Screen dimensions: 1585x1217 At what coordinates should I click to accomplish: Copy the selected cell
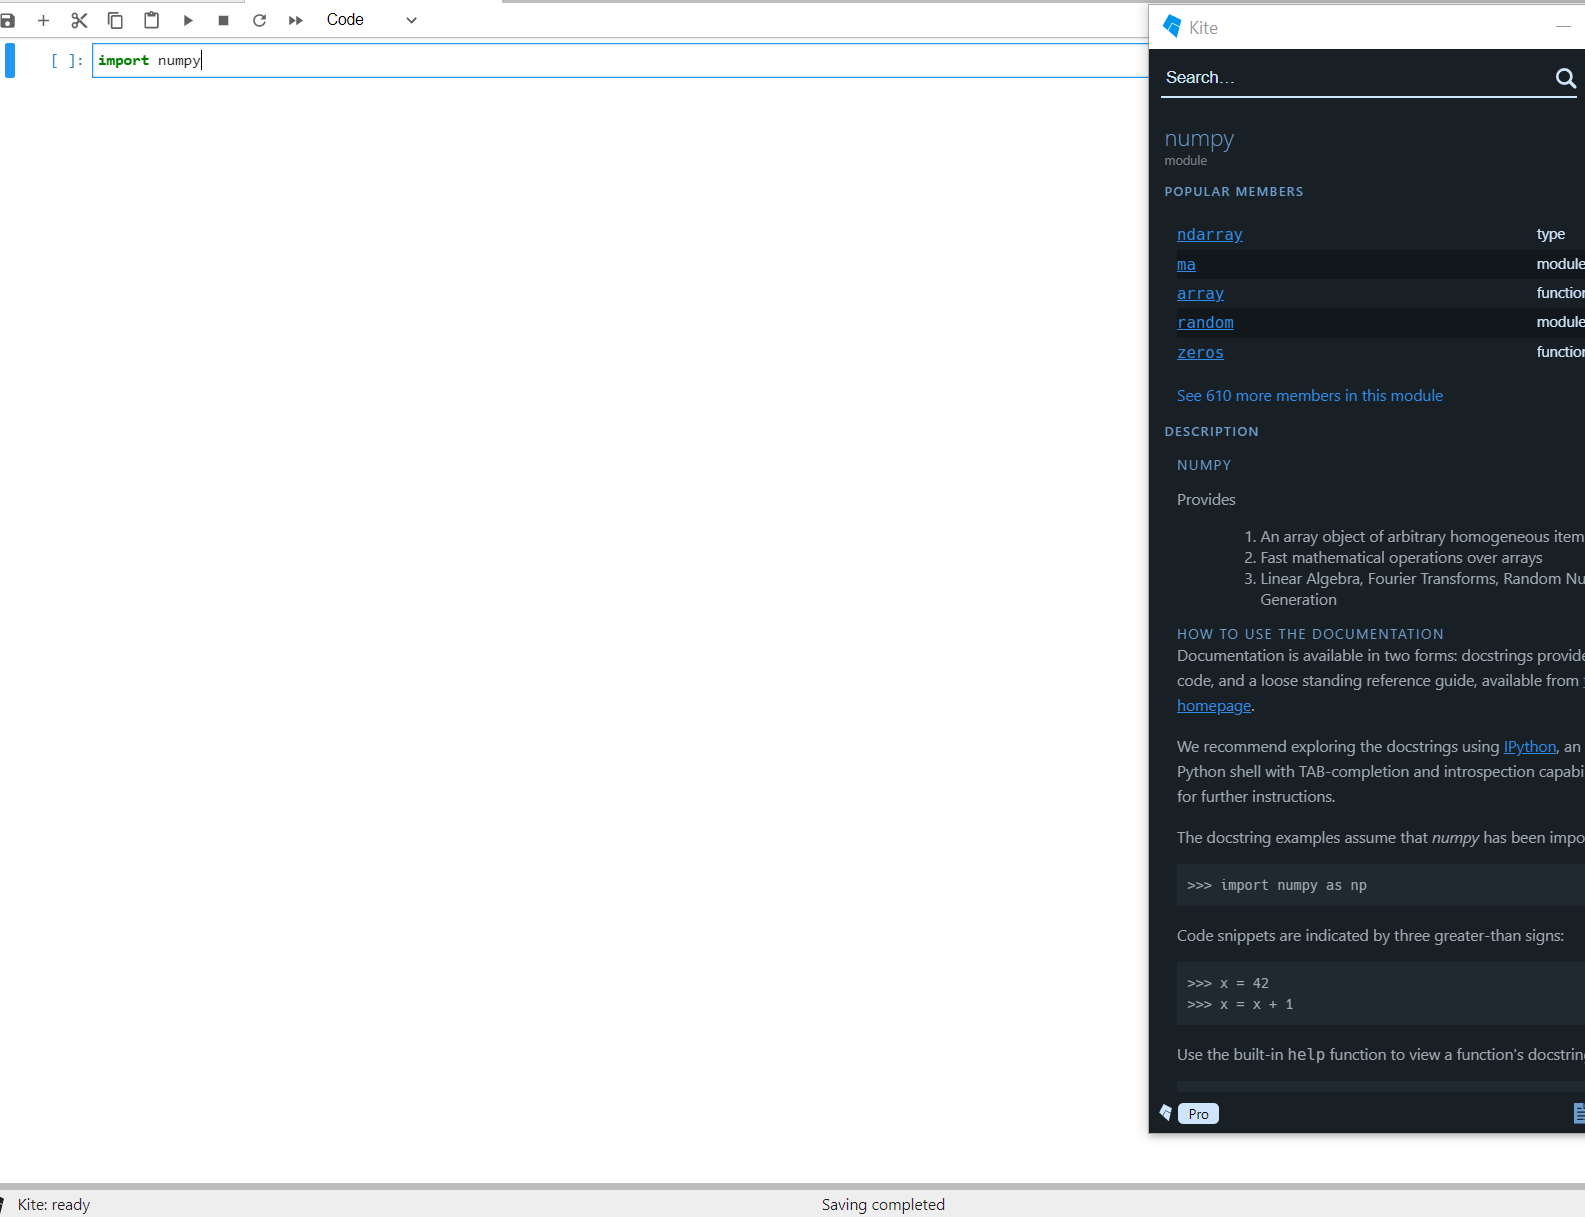115,20
